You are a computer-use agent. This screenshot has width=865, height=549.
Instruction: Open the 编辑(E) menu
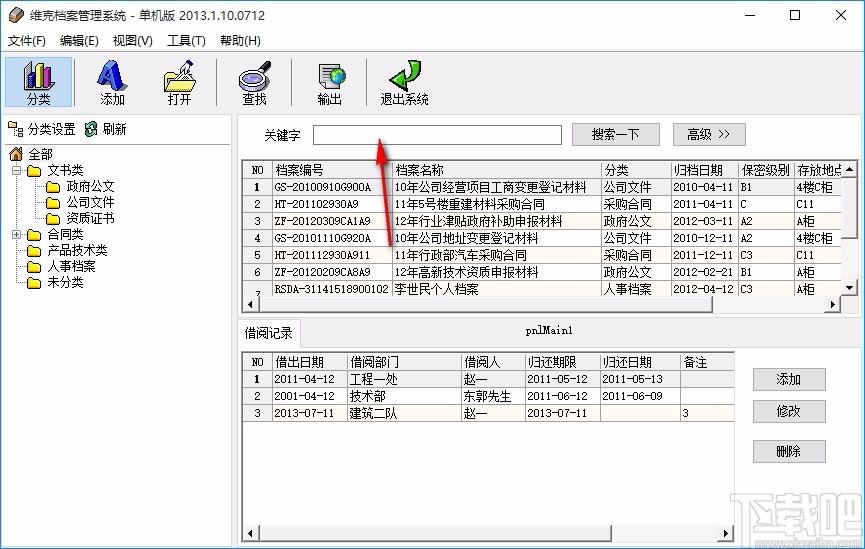[x=79, y=41]
